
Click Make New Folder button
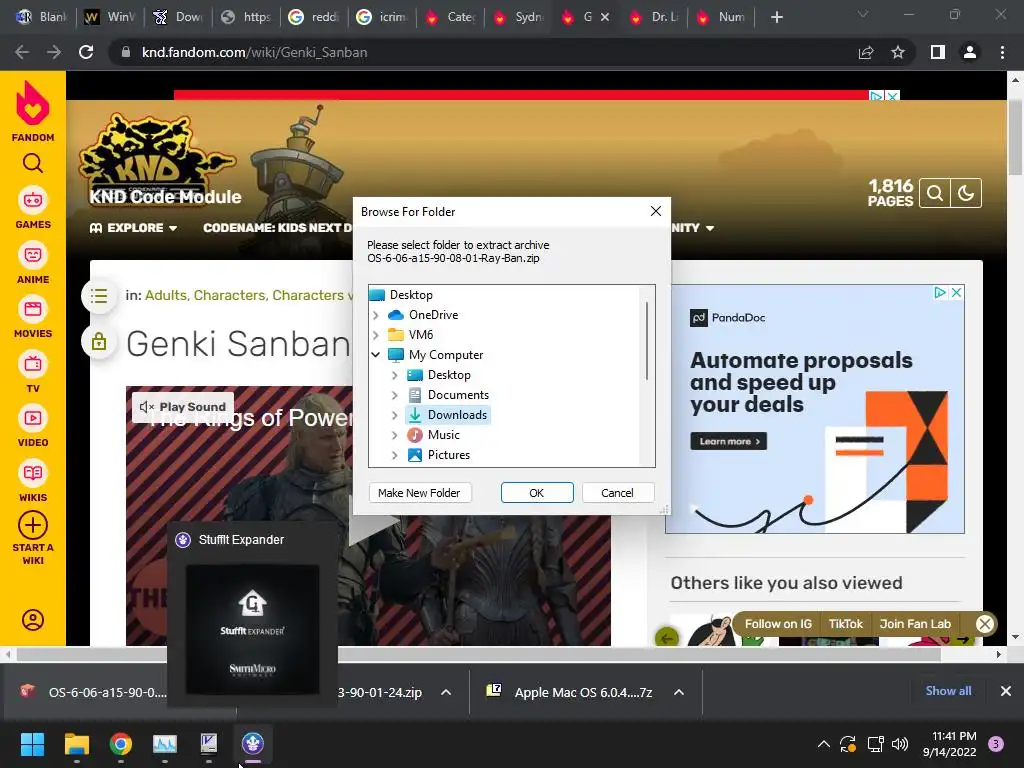[x=419, y=493]
